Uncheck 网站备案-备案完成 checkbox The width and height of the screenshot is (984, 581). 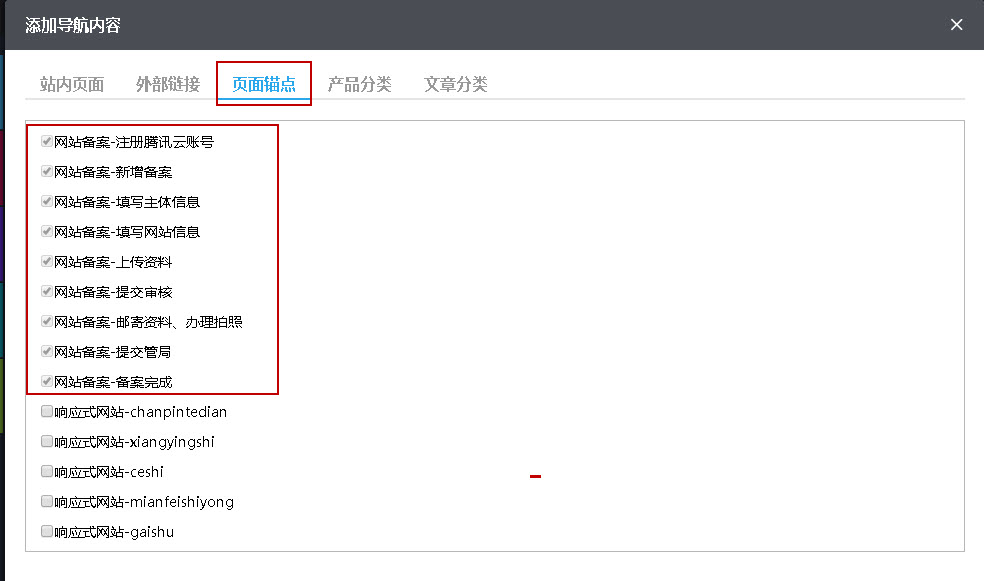(47, 381)
